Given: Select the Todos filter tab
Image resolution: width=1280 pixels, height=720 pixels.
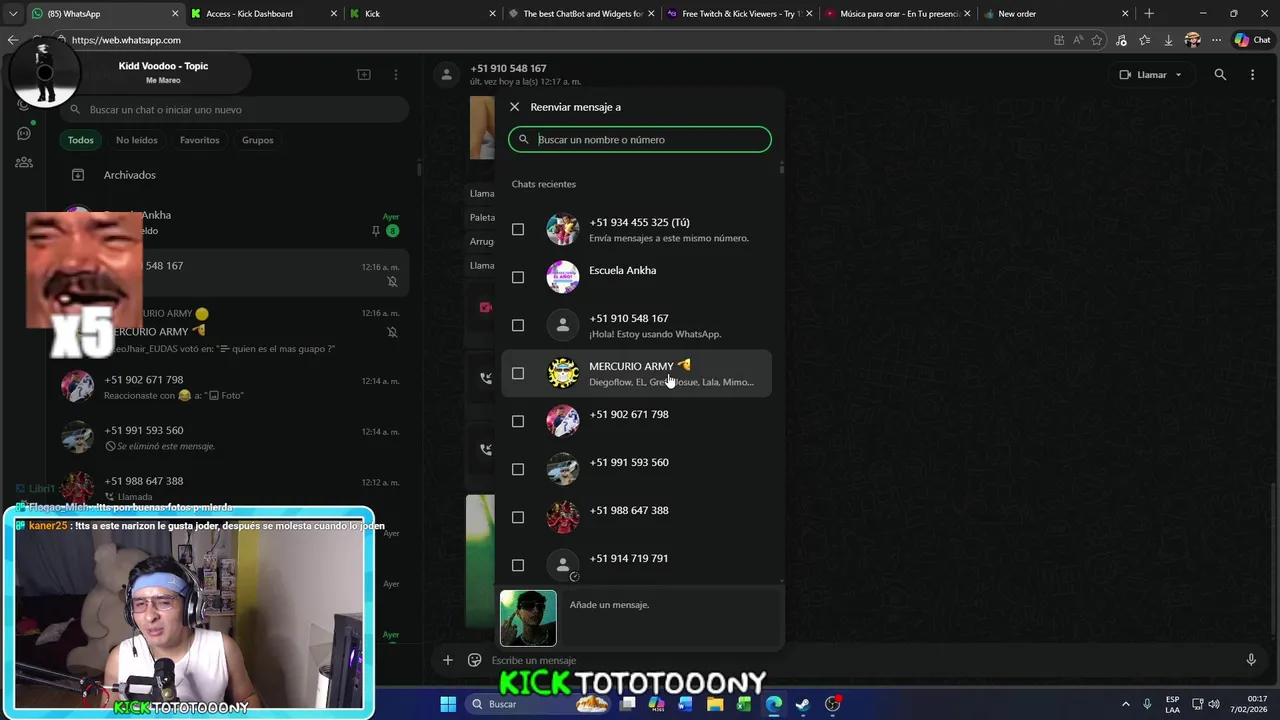Looking at the screenshot, I should pos(81,140).
